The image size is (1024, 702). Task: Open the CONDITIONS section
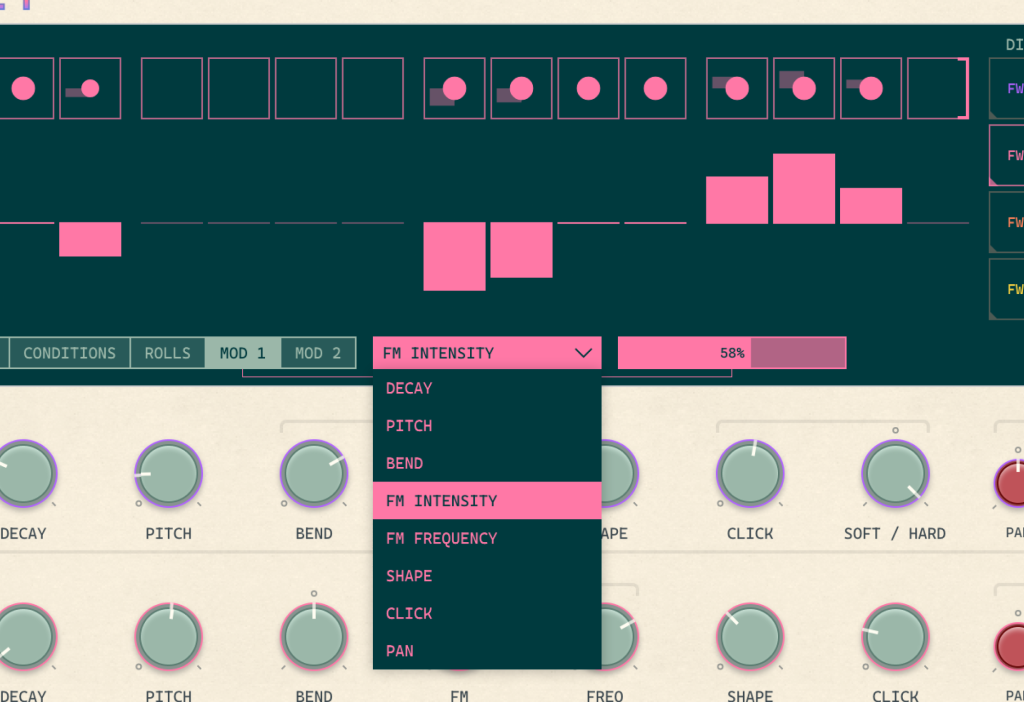[69, 353]
